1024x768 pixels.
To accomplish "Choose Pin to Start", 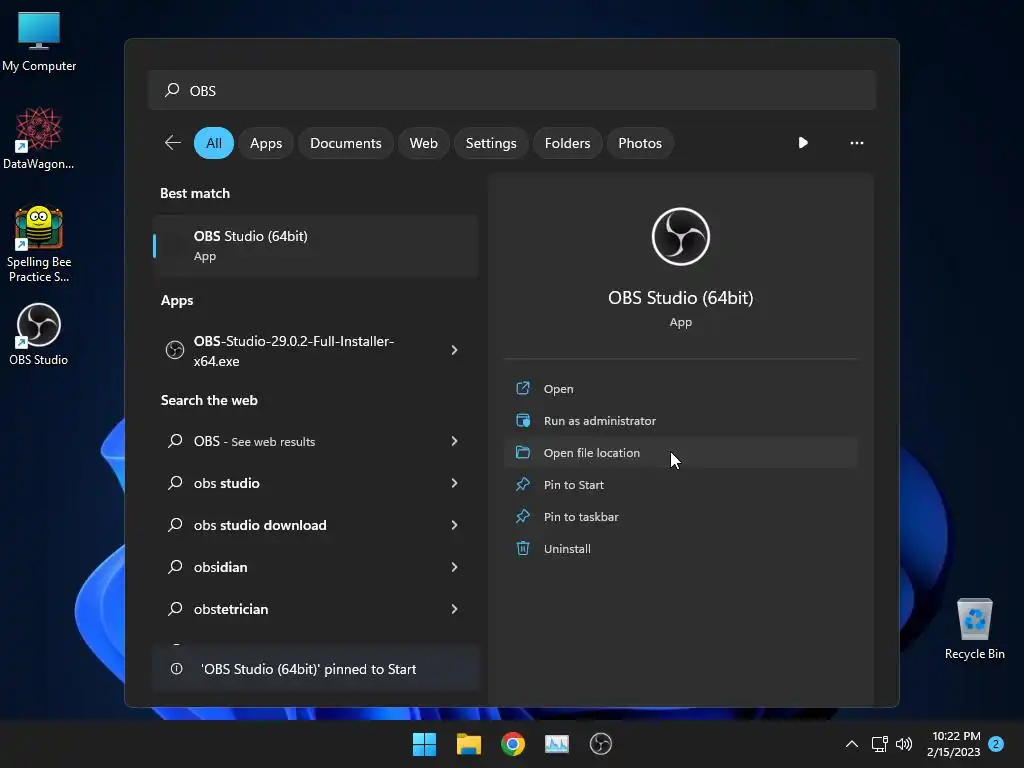I will point(680,485).
